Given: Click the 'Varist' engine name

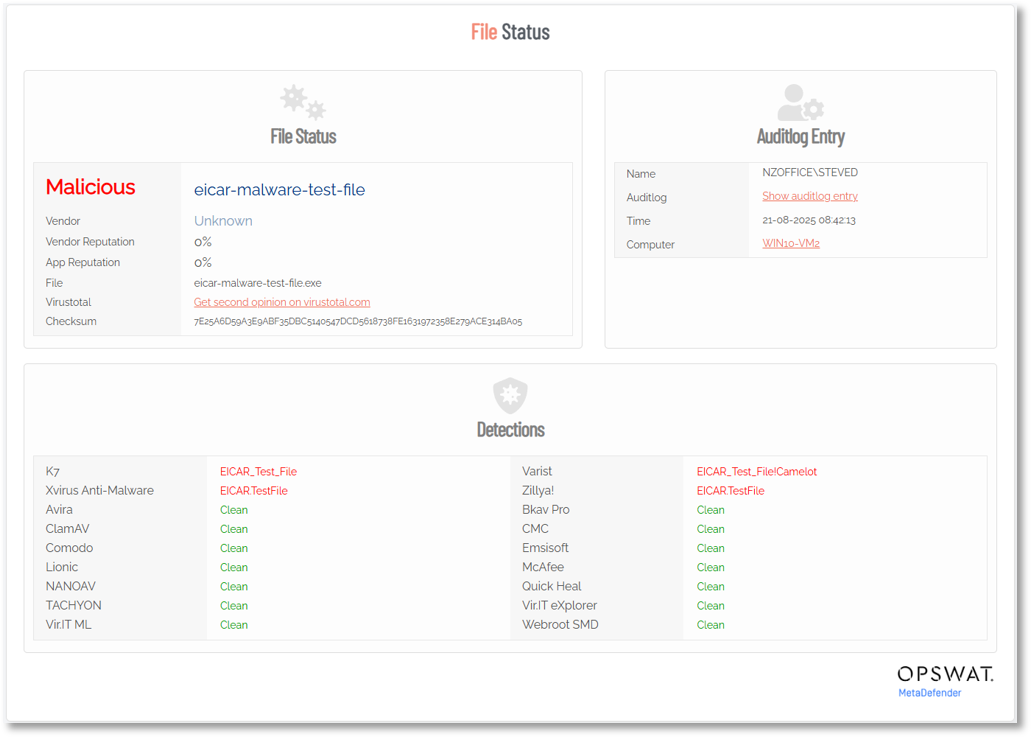Looking at the screenshot, I should pyautogui.click(x=537, y=471).
